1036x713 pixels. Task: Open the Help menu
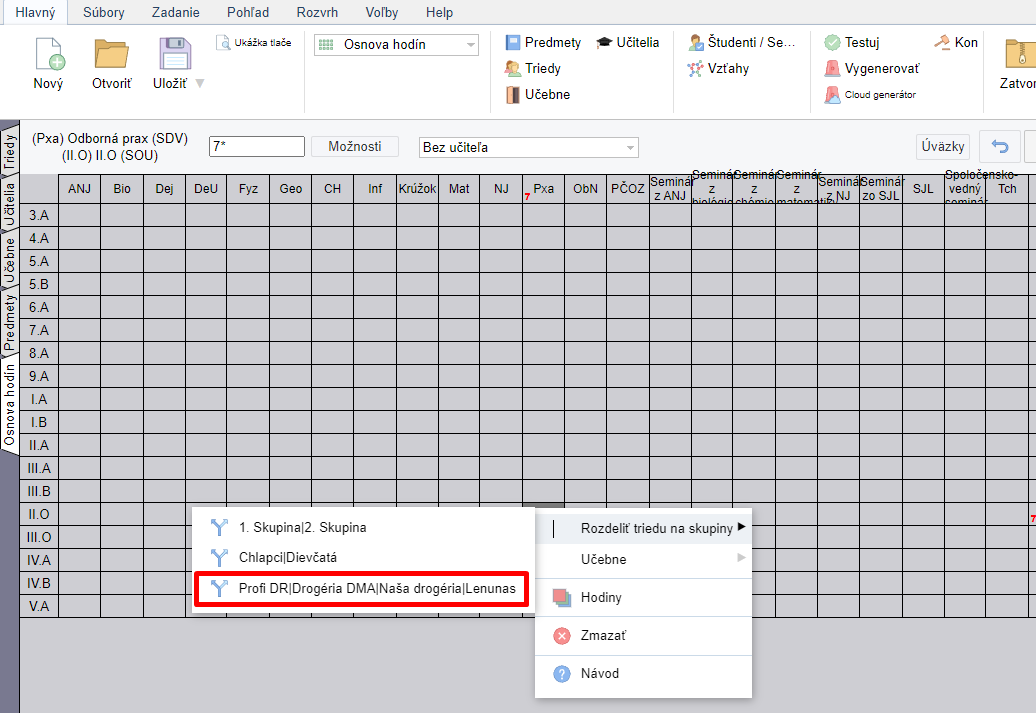pyautogui.click(x=439, y=13)
